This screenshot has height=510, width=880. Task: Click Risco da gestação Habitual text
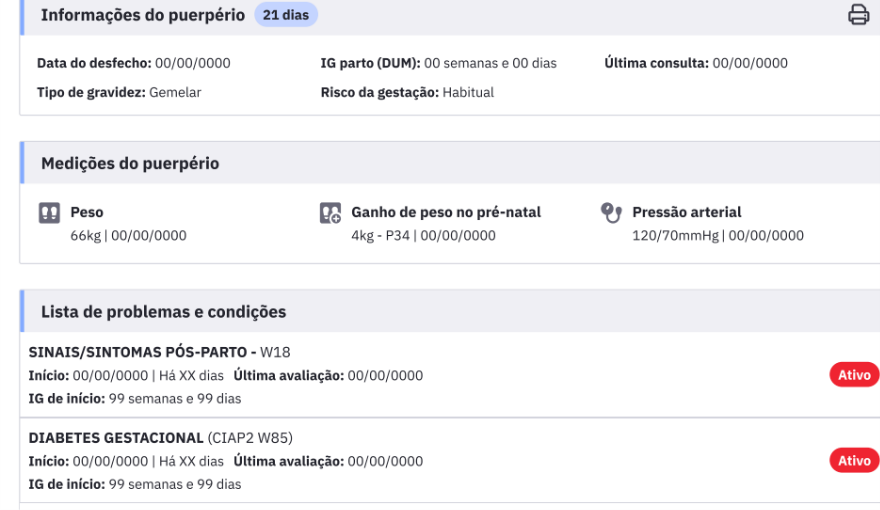click(407, 93)
